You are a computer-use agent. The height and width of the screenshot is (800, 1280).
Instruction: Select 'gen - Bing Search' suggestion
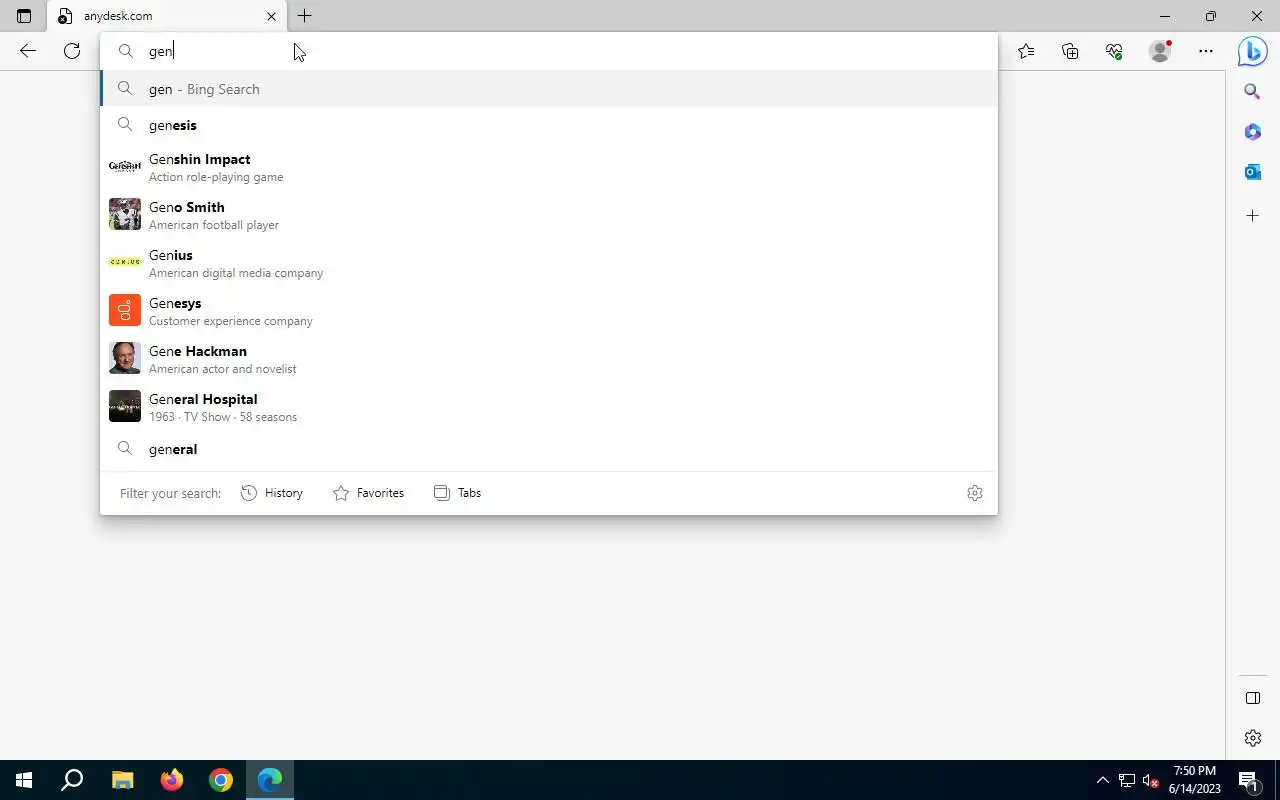(x=549, y=89)
